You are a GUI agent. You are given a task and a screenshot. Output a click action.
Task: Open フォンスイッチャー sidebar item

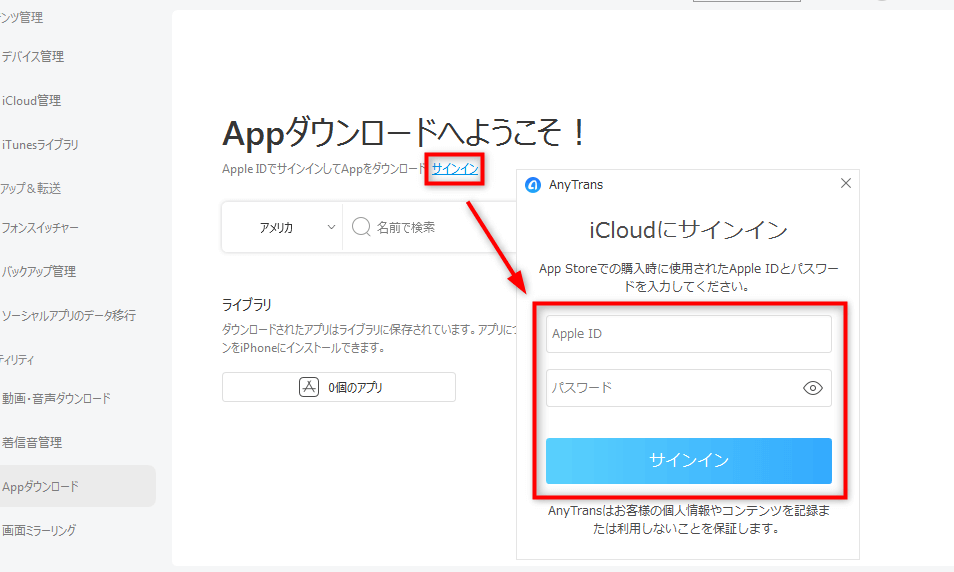click(x=41, y=228)
